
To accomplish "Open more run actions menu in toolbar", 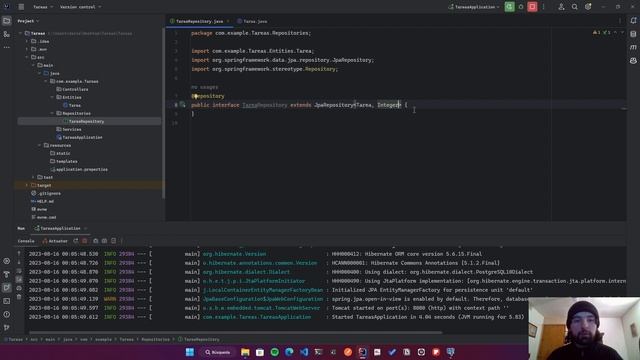I will coord(544,7).
